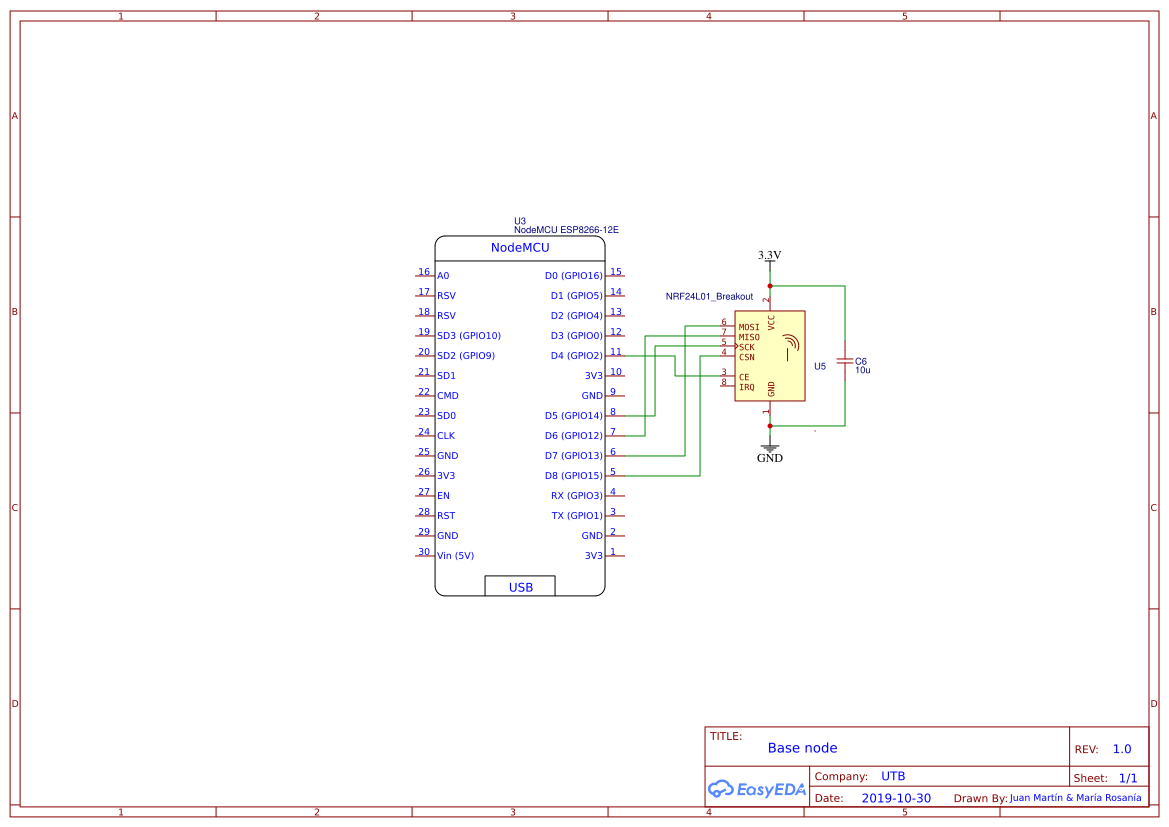Select the junction dot at the VCC node
The width and height of the screenshot is (1169, 827).
click(768, 288)
